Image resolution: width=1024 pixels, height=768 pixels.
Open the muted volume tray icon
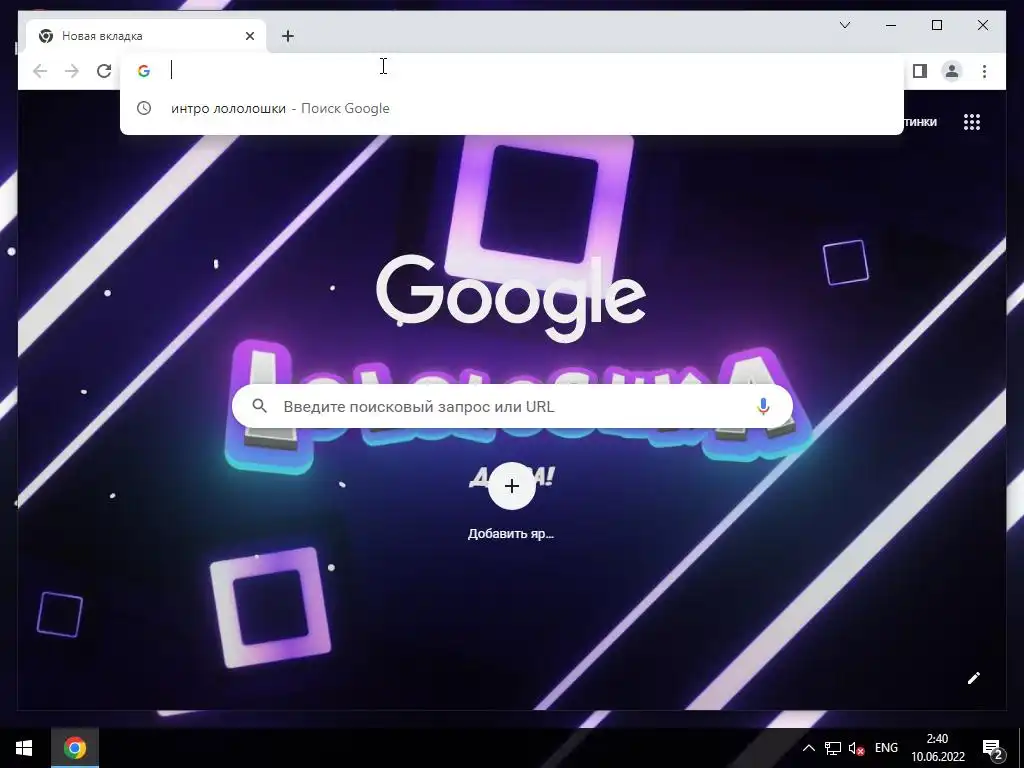[x=856, y=748]
